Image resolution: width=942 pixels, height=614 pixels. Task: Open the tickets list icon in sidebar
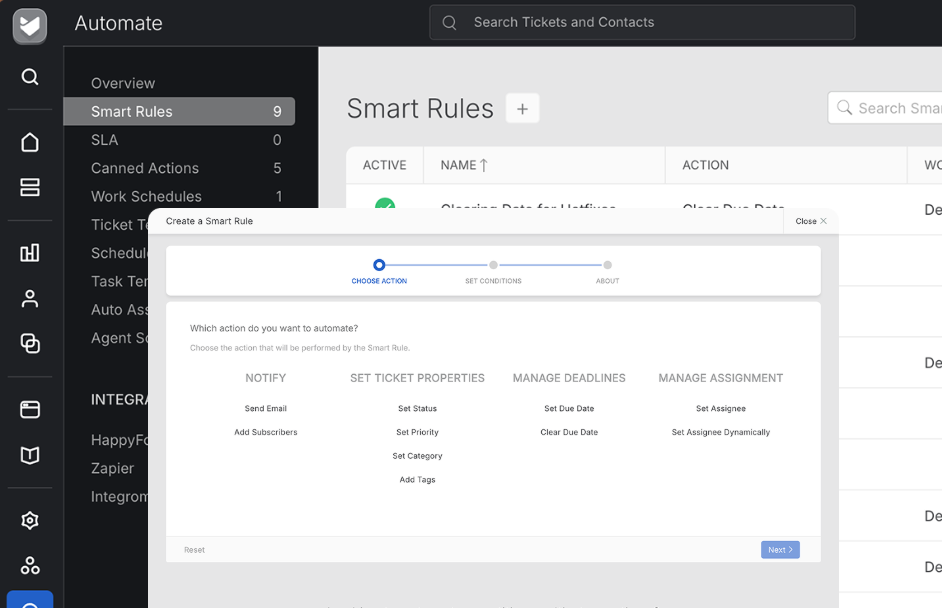click(x=29, y=187)
